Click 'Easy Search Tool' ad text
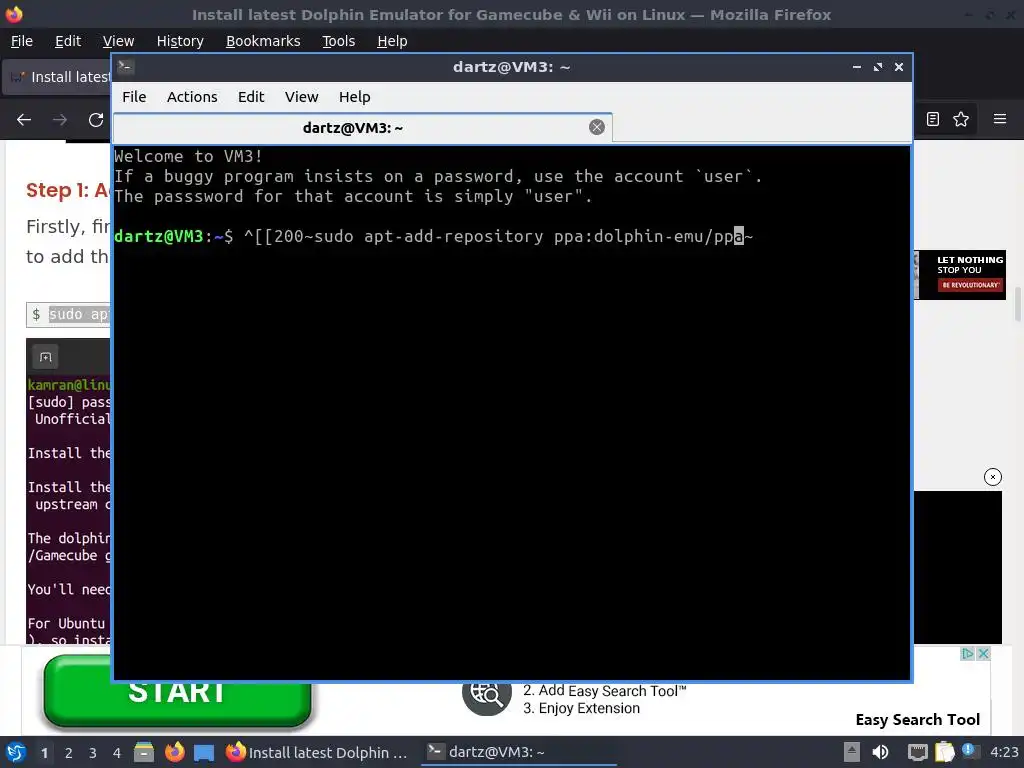 918,720
